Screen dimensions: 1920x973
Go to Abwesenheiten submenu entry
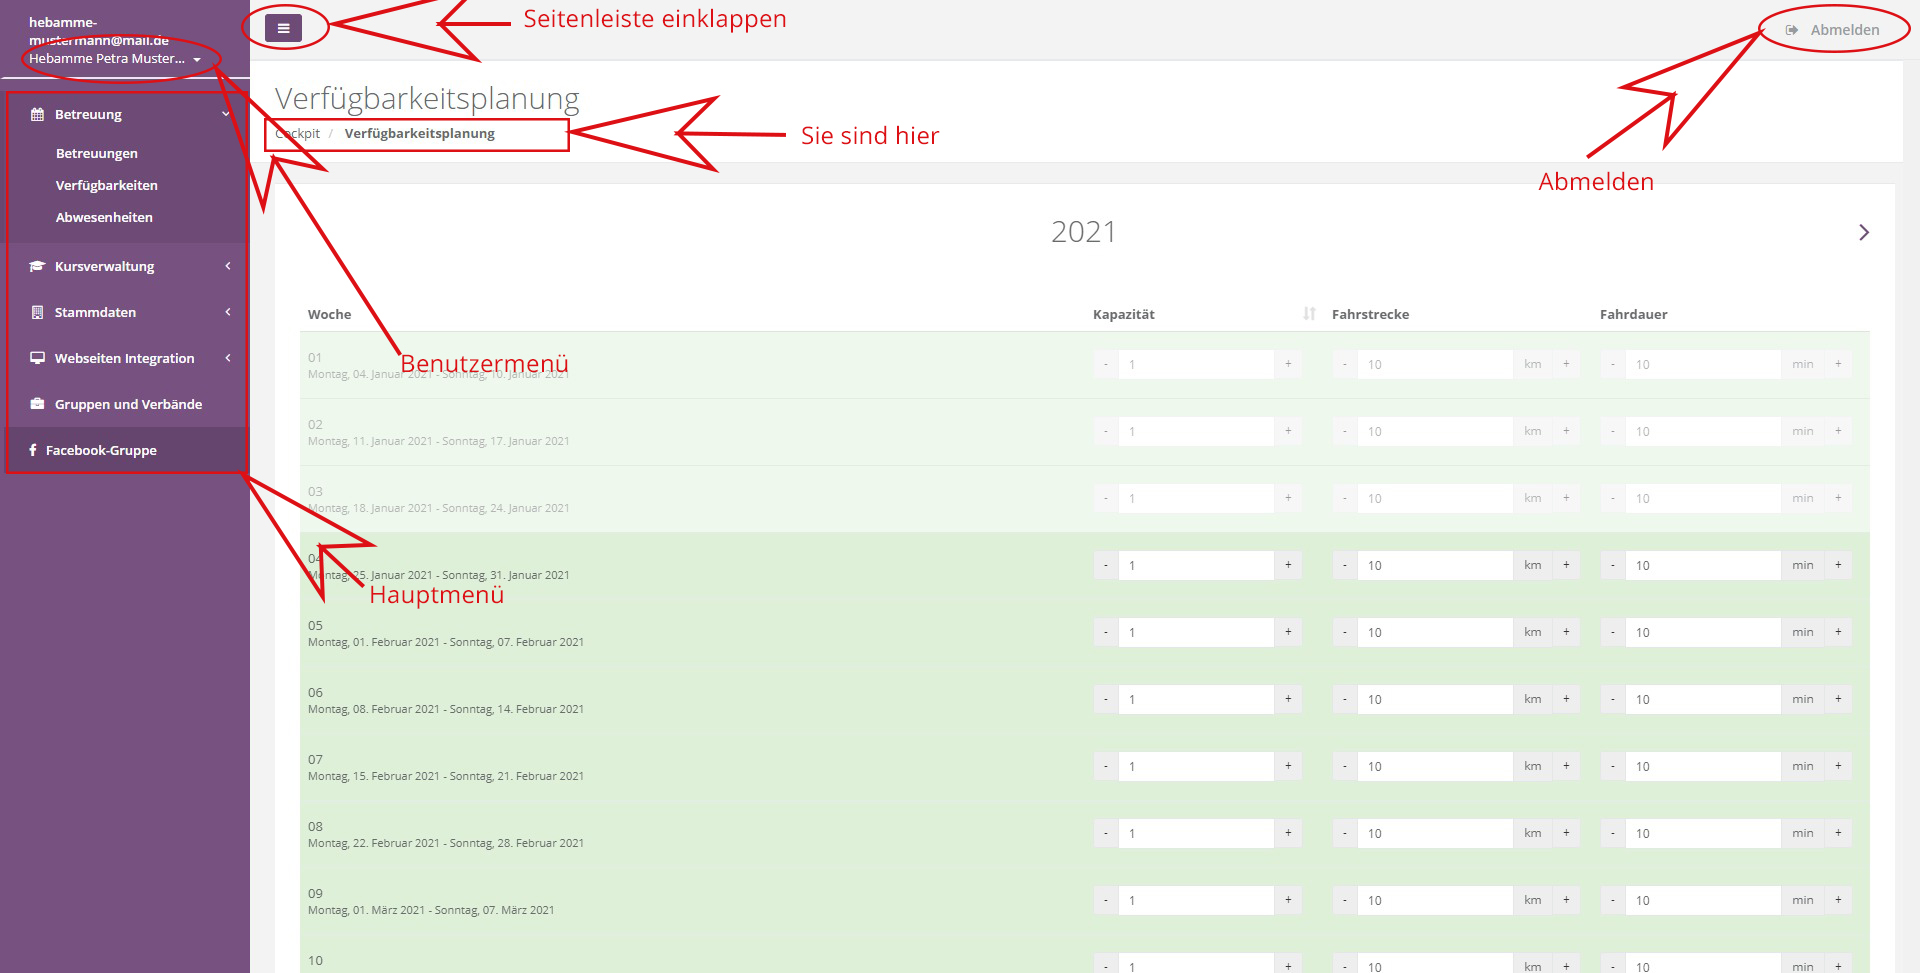pos(104,218)
